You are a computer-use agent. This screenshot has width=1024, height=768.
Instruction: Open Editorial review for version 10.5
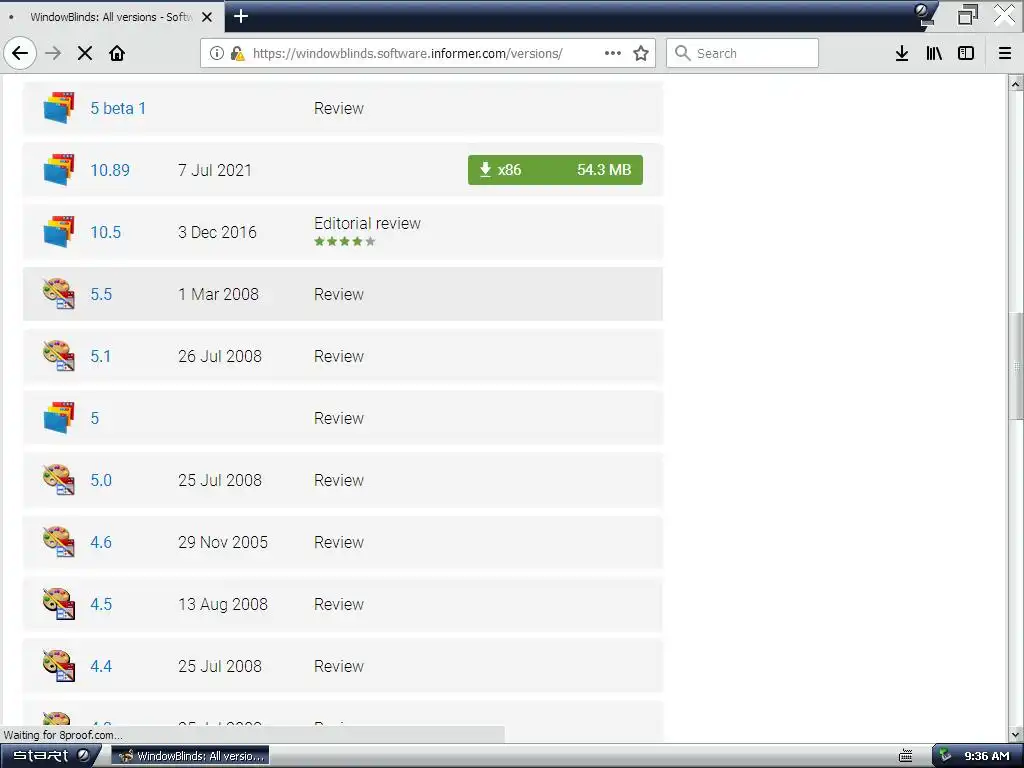click(x=368, y=223)
